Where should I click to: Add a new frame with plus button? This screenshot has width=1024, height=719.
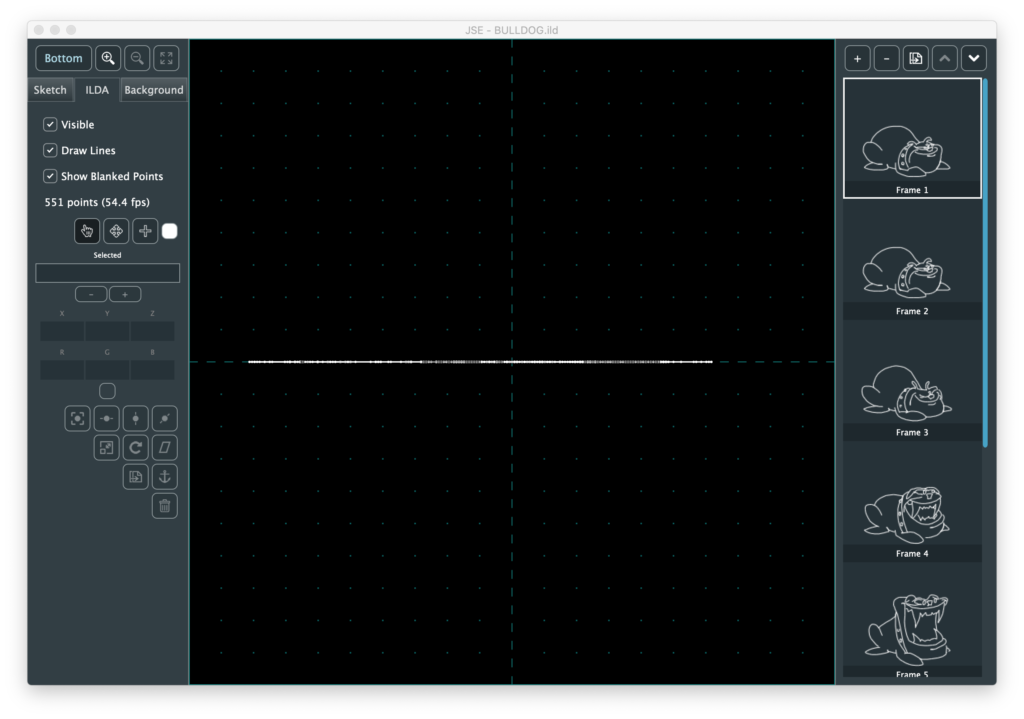click(x=857, y=58)
